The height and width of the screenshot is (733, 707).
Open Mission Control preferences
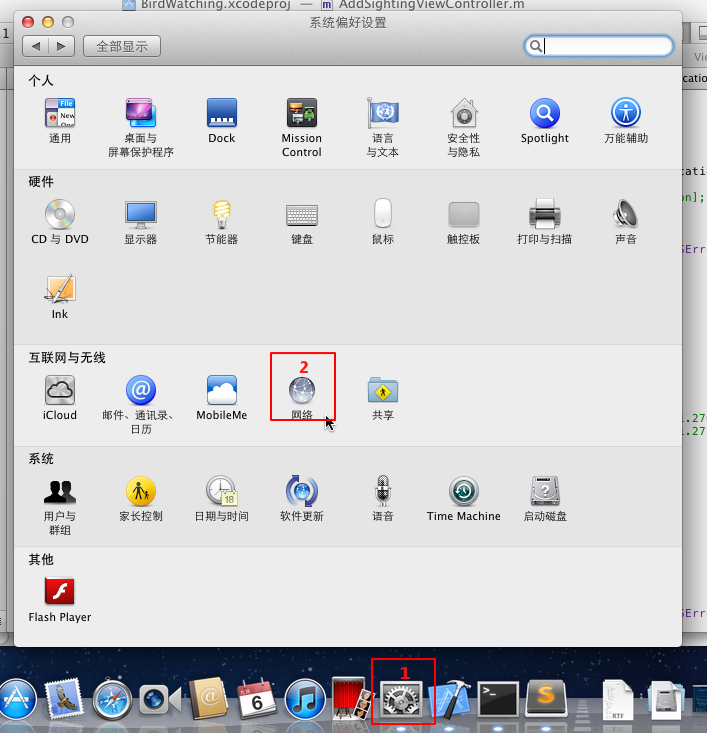[x=302, y=128]
